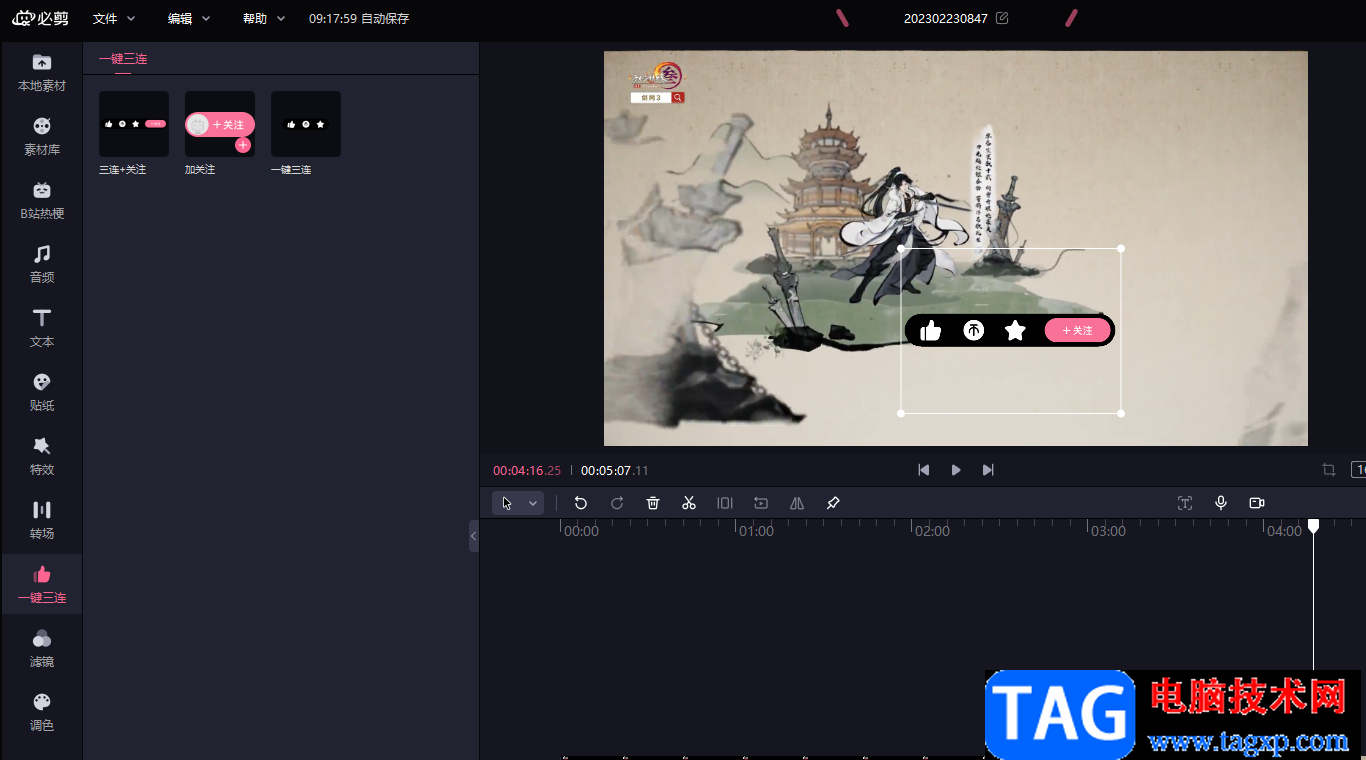Open the 转场 transitions panel
1366x760 pixels.
(42, 521)
